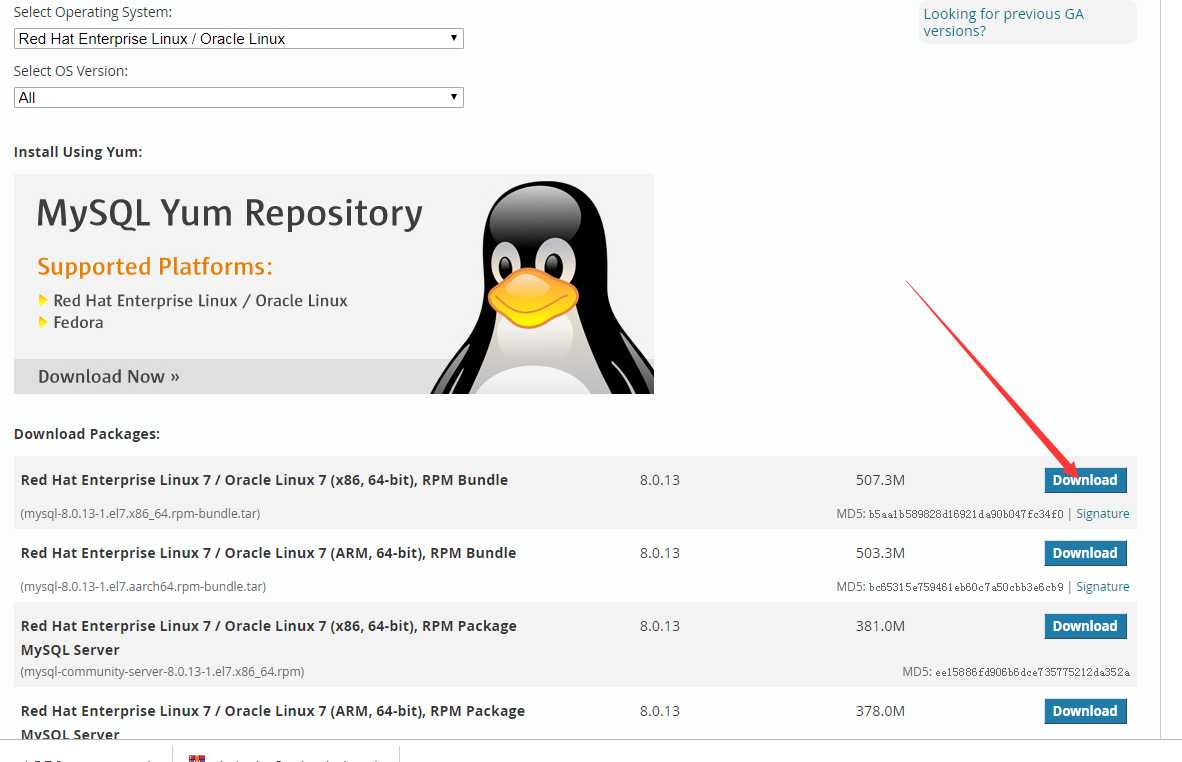Download x86 64-bit RPM Package MySQL Server
The height and width of the screenshot is (762, 1182).
(x=1085, y=626)
